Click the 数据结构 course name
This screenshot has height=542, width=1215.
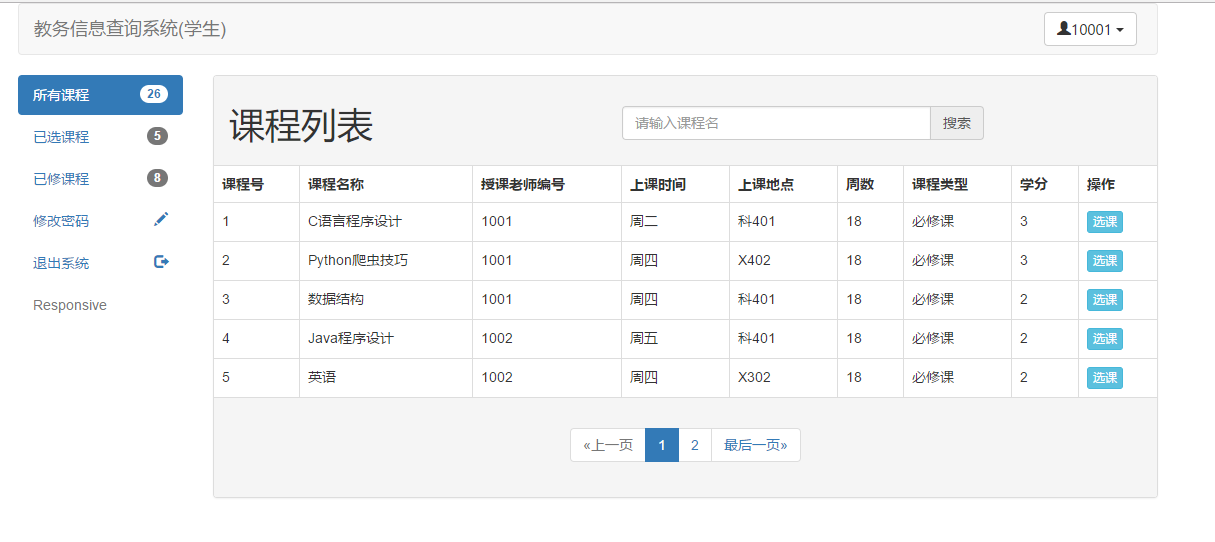click(x=336, y=300)
